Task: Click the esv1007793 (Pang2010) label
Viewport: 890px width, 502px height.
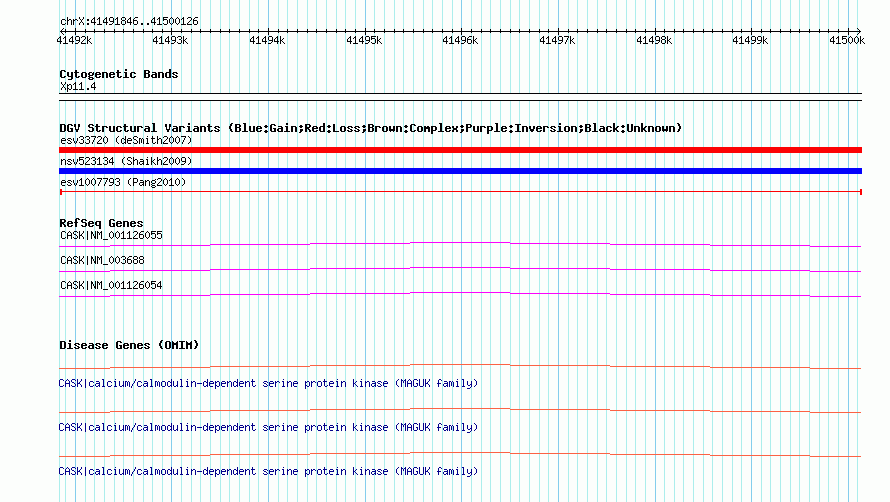Action: coord(123,182)
